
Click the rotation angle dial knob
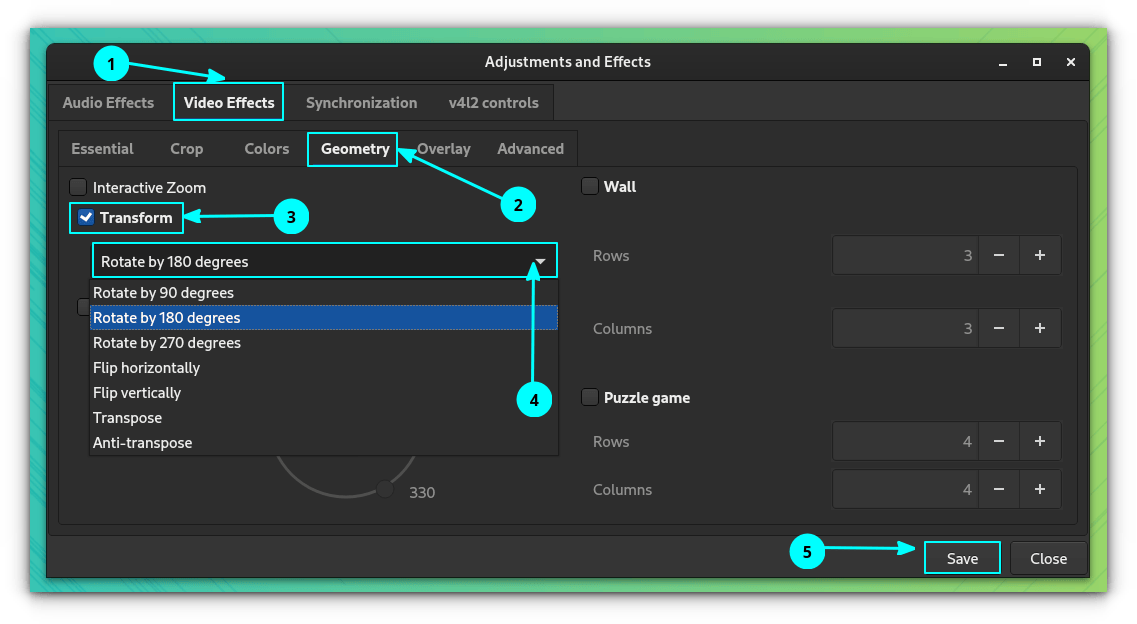click(384, 489)
